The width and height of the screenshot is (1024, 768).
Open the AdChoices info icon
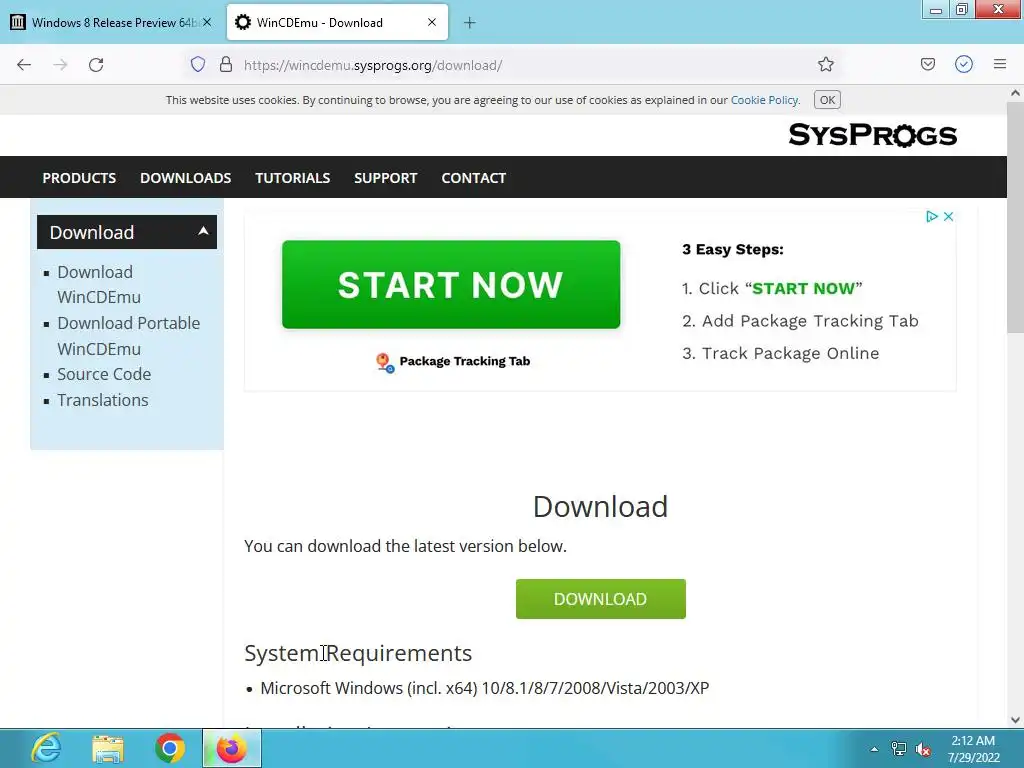pos(932,216)
